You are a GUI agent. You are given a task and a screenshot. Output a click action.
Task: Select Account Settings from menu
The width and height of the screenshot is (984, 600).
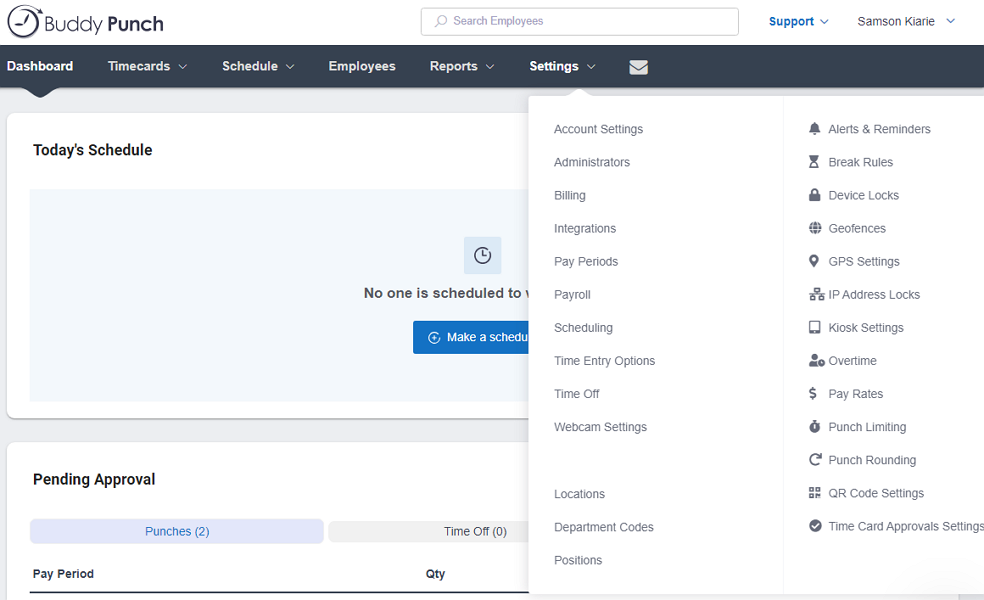(x=598, y=129)
